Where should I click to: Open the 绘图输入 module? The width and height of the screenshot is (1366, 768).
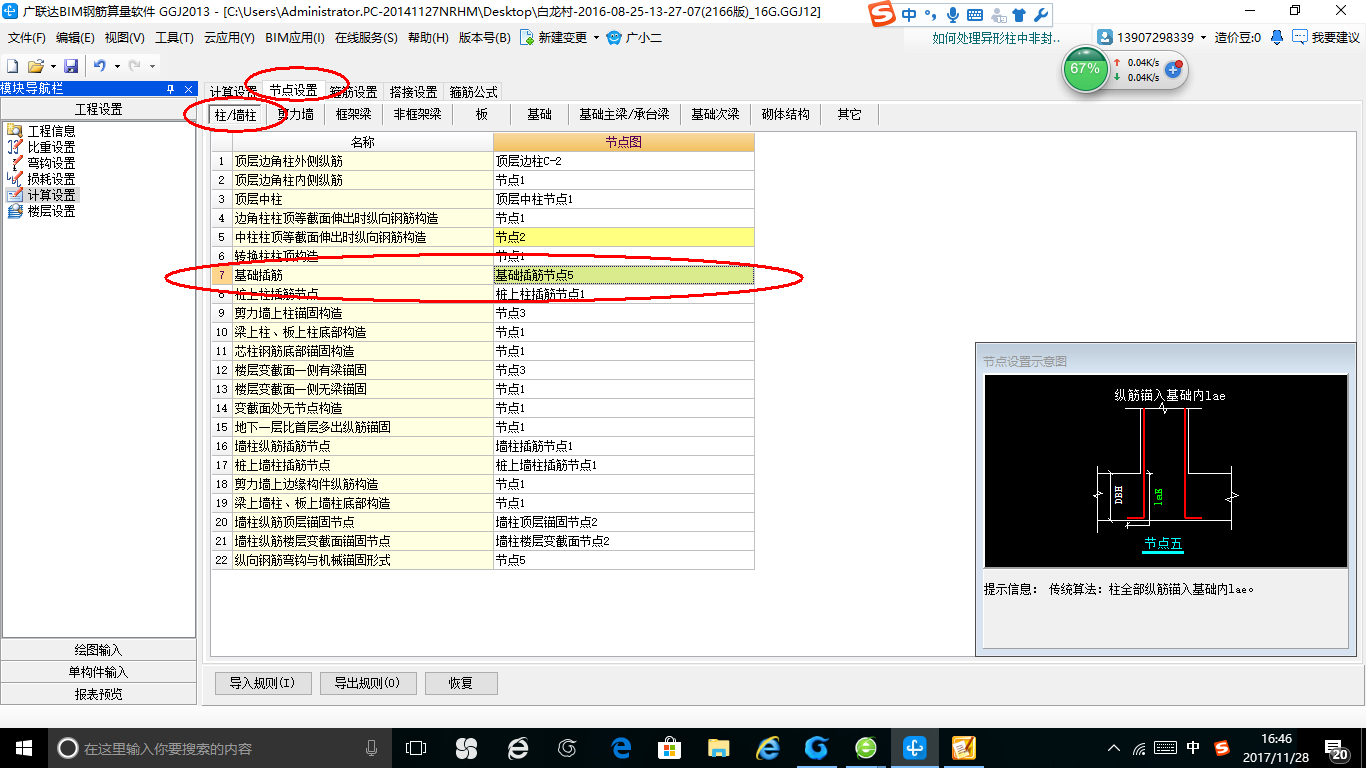click(98, 650)
